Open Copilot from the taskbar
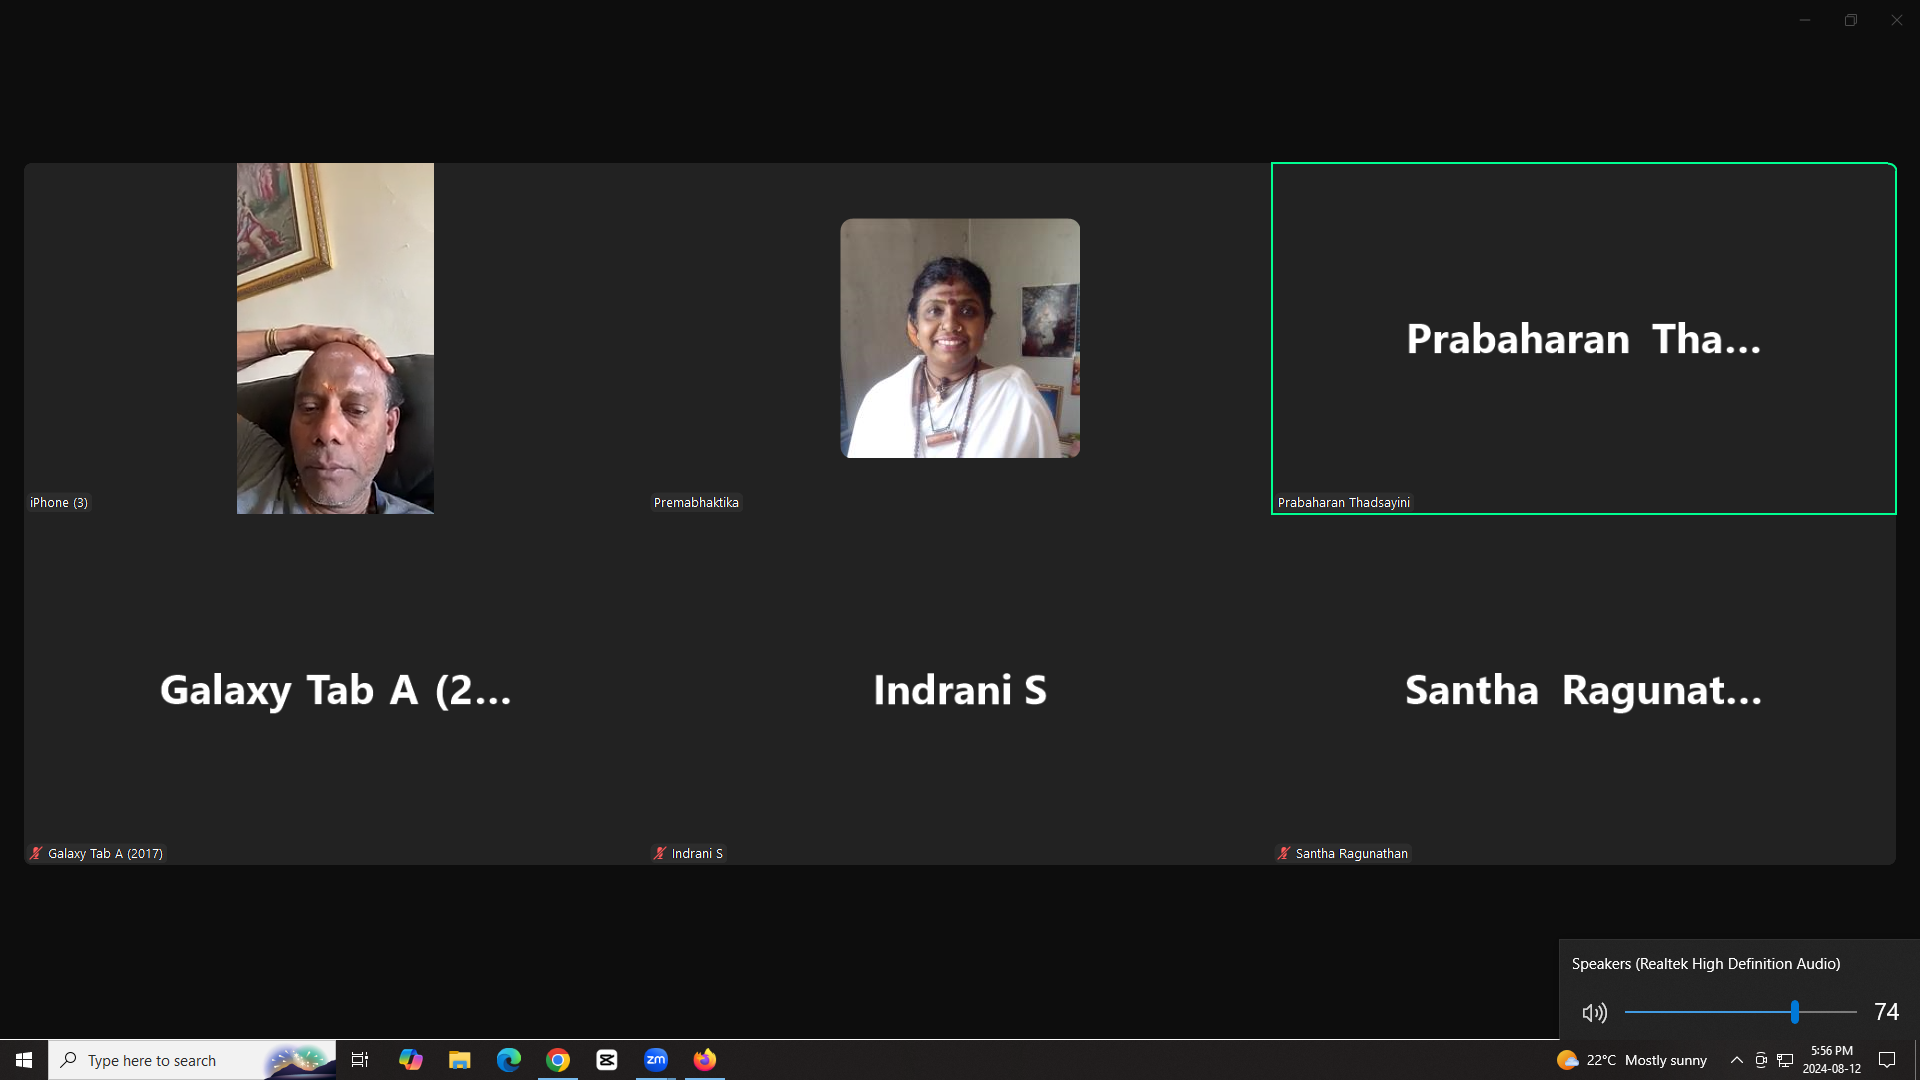Screen dimensions: 1920x1080 tap(411, 1060)
